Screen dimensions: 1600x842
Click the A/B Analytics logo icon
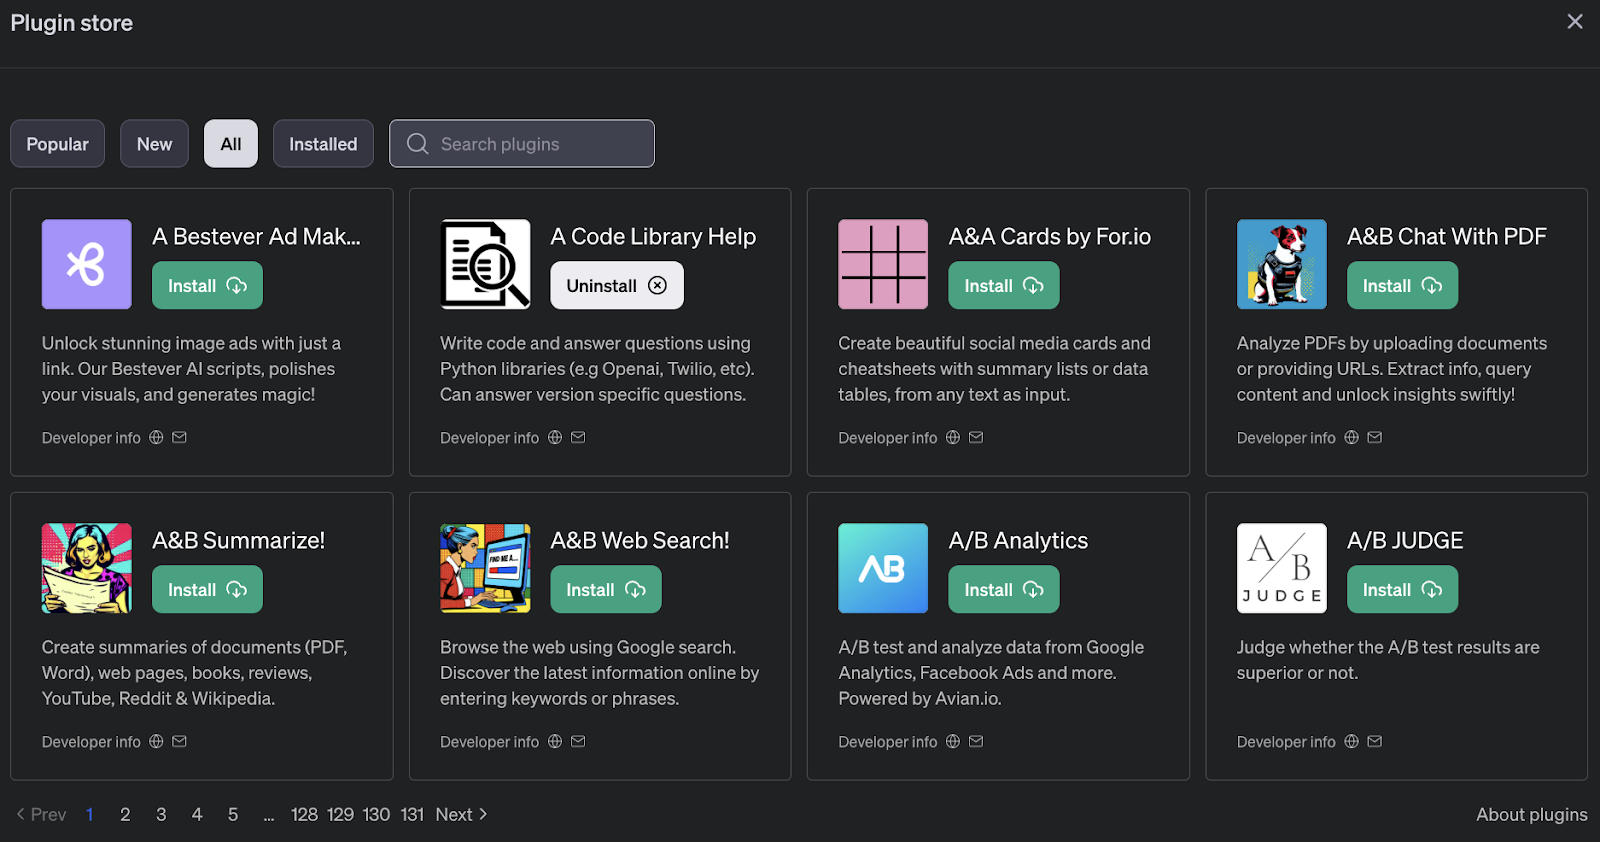(x=883, y=568)
